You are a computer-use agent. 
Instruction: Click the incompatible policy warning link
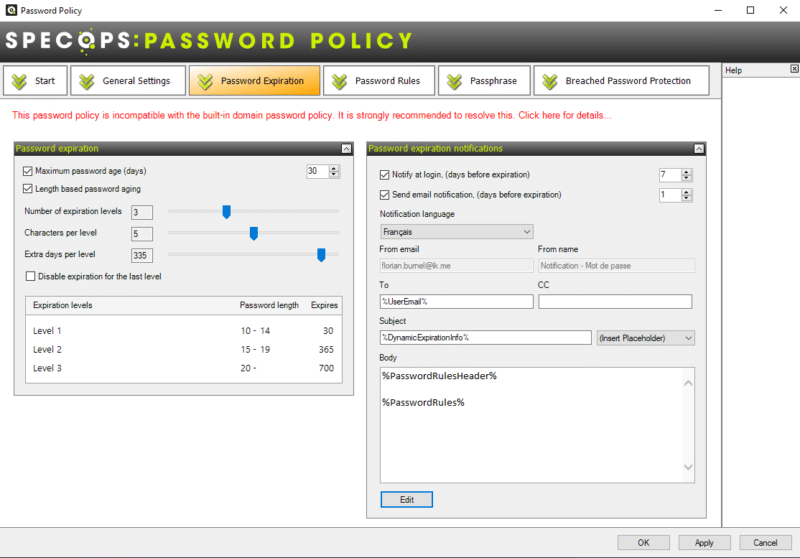click(312, 115)
